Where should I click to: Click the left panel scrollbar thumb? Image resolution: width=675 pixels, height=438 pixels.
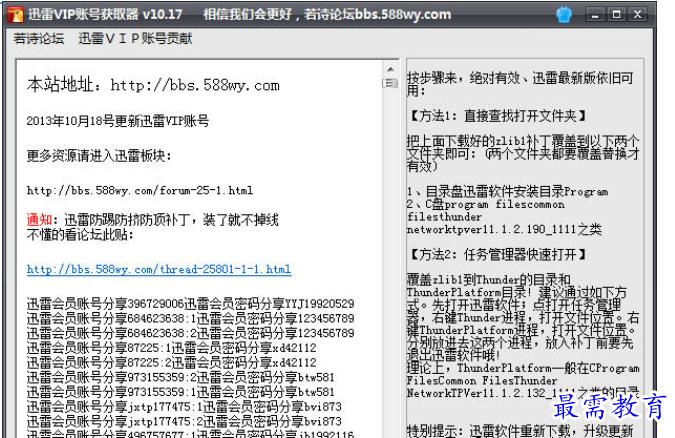pyautogui.click(x=390, y=83)
